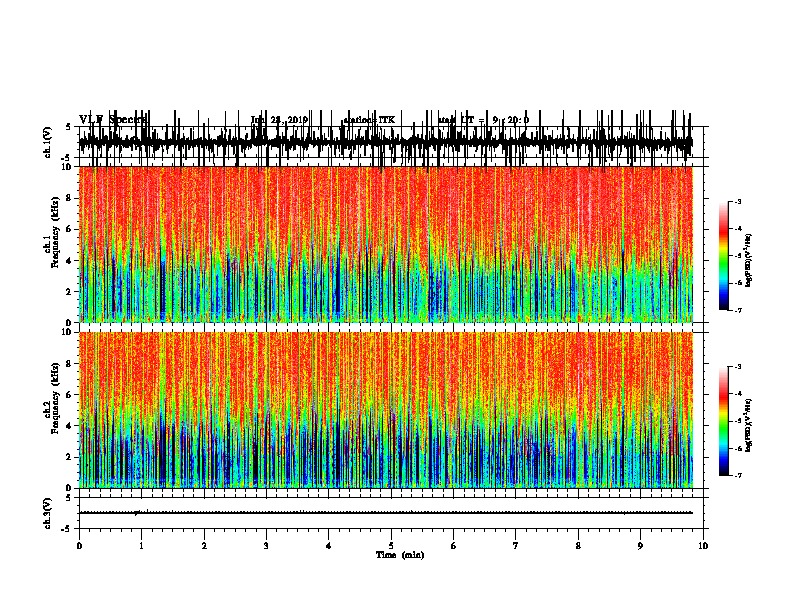Viewport: 792px width, 612px height.
Task: Click the ch.1 waveform "-5" volt tick label
Action: tap(68, 158)
